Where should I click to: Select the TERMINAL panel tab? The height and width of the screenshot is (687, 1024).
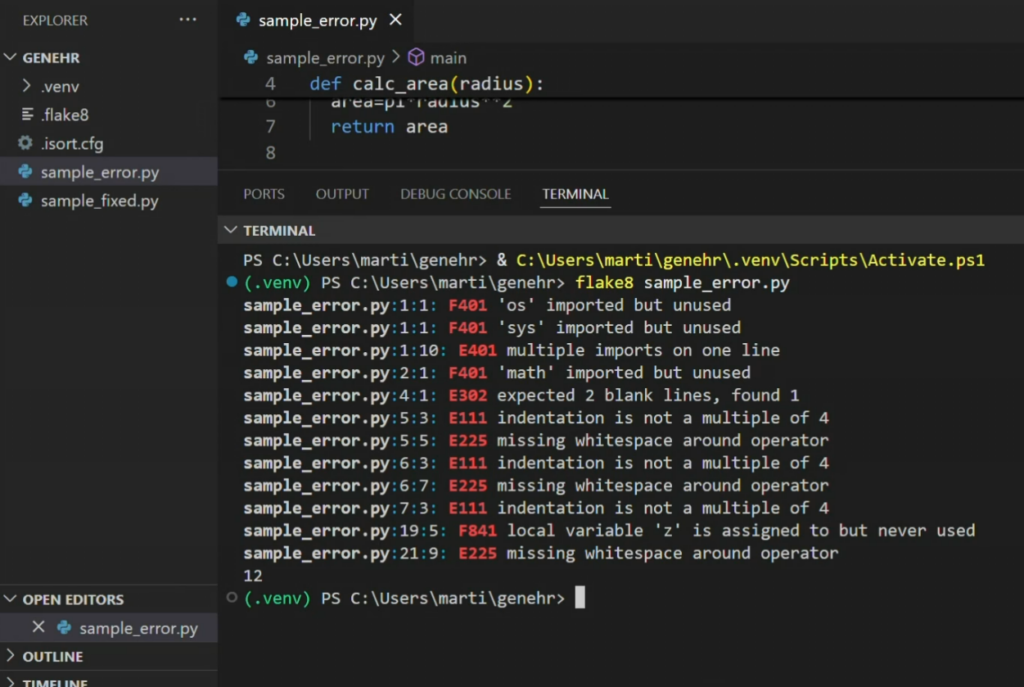(x=575, y=194)
